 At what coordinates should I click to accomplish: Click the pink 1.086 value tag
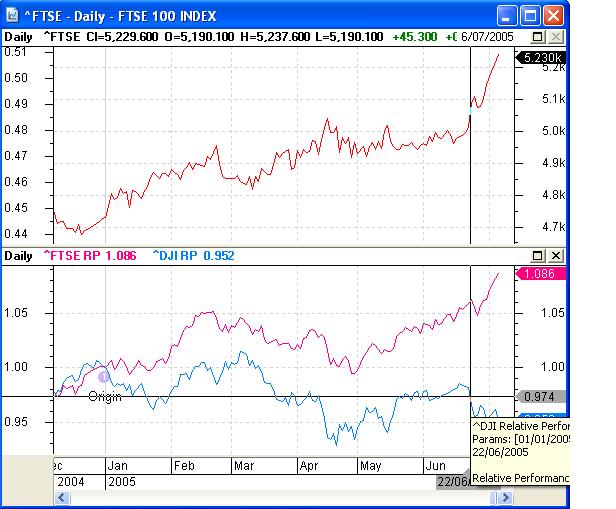[541, 273]
